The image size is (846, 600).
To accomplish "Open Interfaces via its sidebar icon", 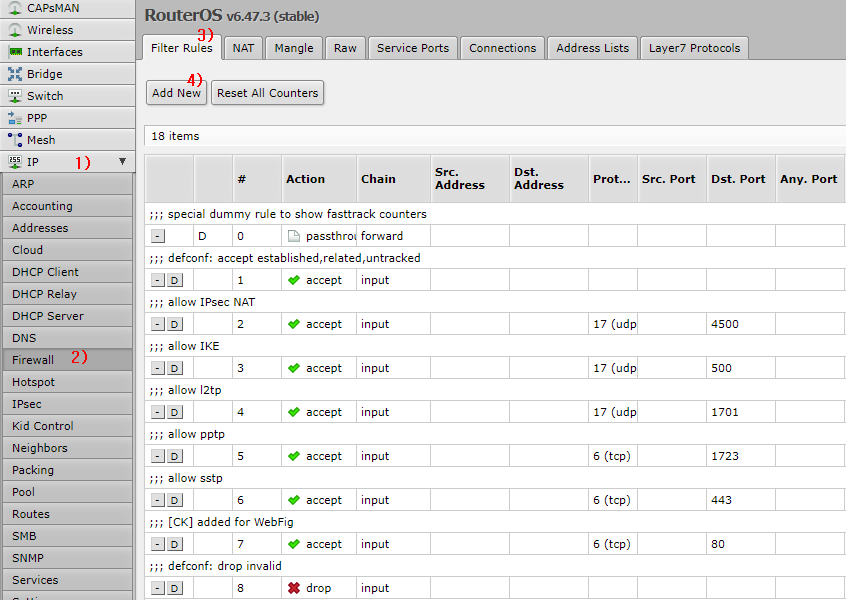I will point(15,52).
